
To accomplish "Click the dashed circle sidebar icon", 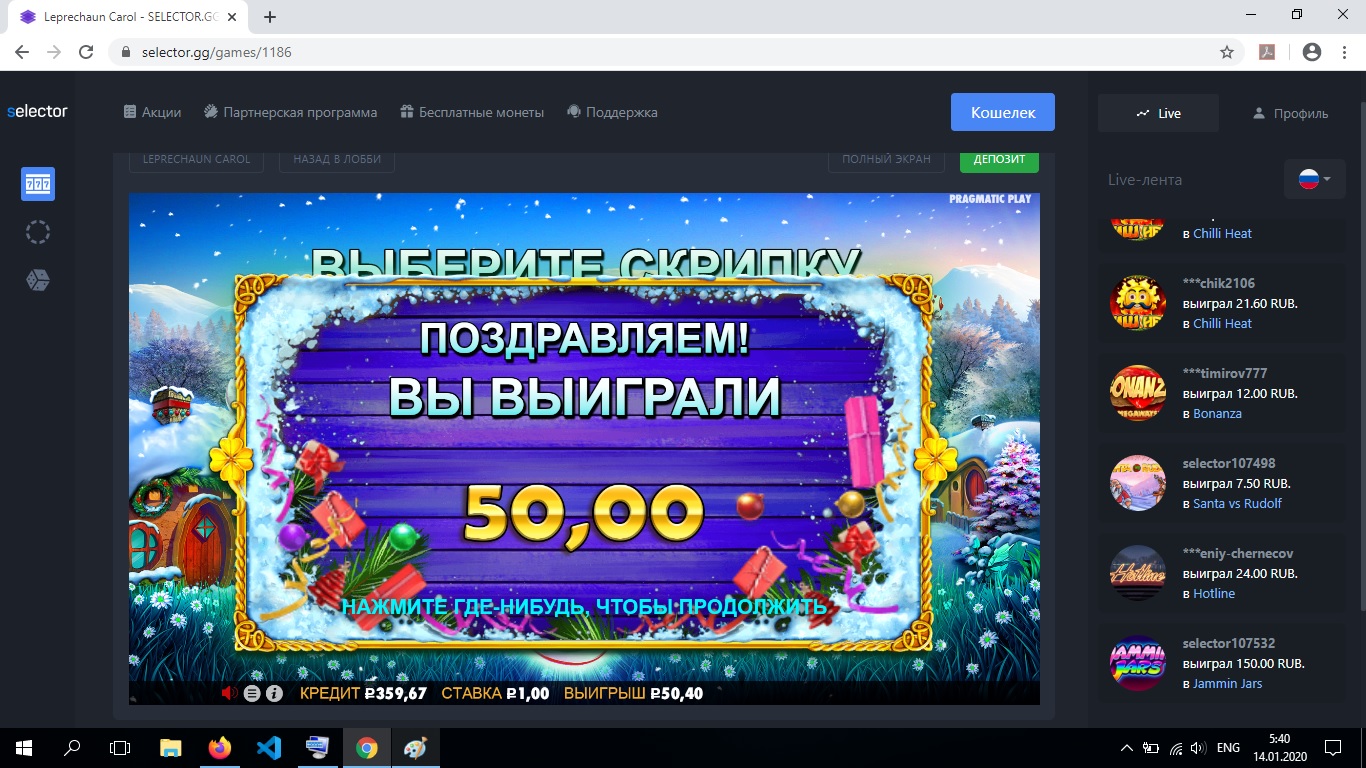I will [x=38, y=232].
